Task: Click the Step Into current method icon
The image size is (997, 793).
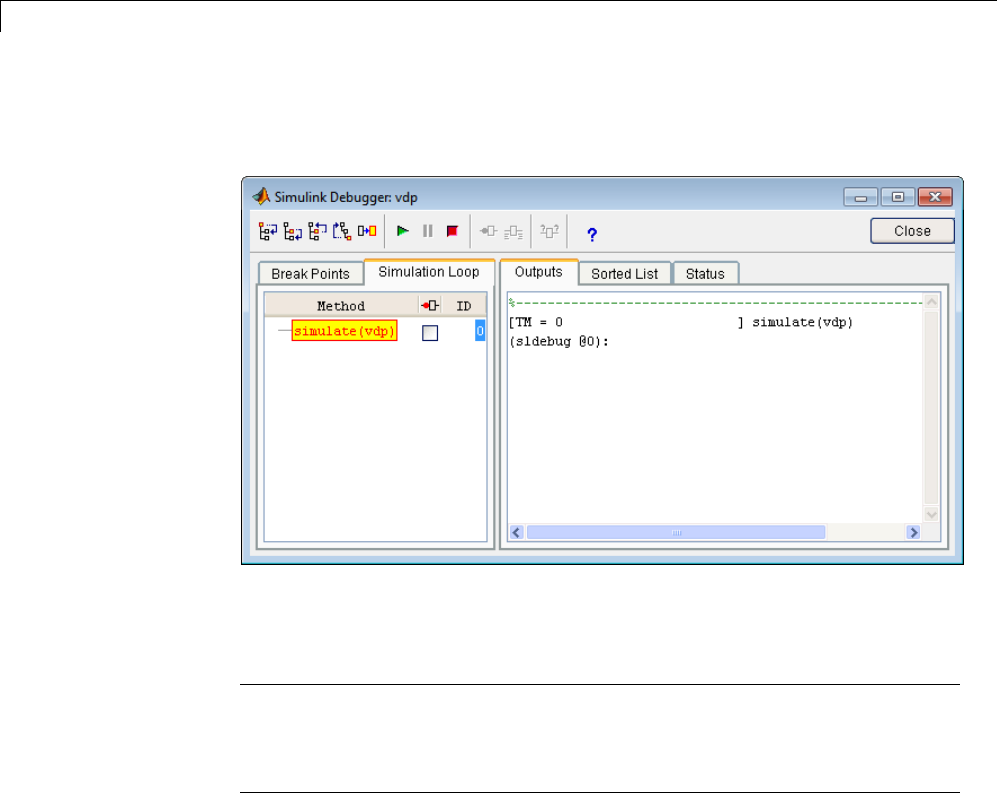Action: 268,231
